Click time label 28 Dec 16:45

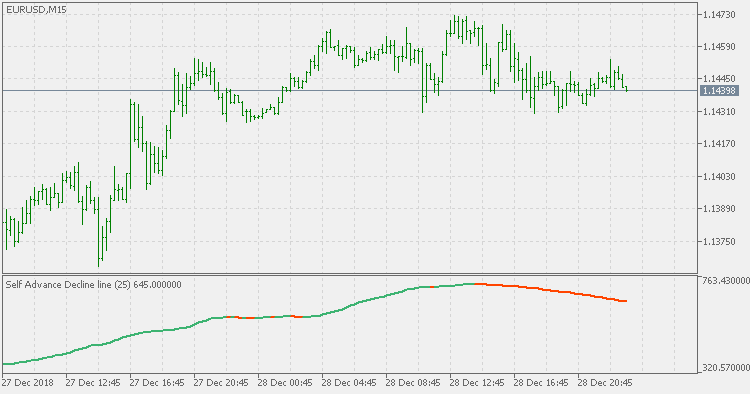[x=541, y=383]
